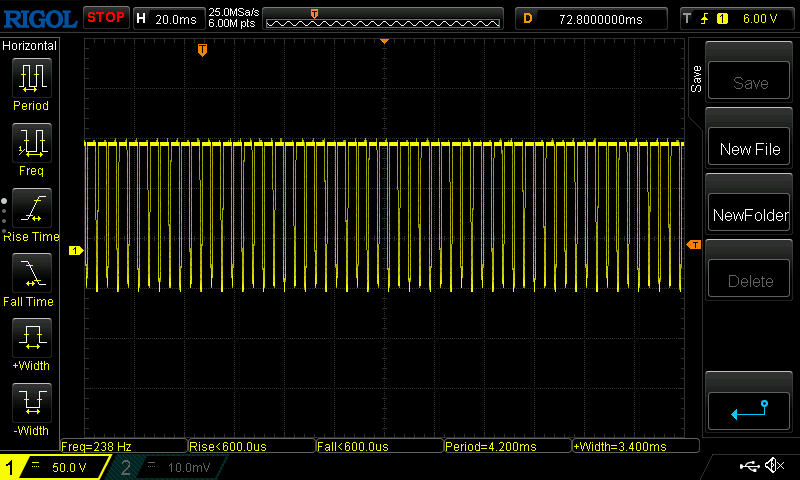The width and height of the screenshot is (800, 480).
Task: Select the +Width measurement icon
Action: pyautogui.click(x=32, y=338)
